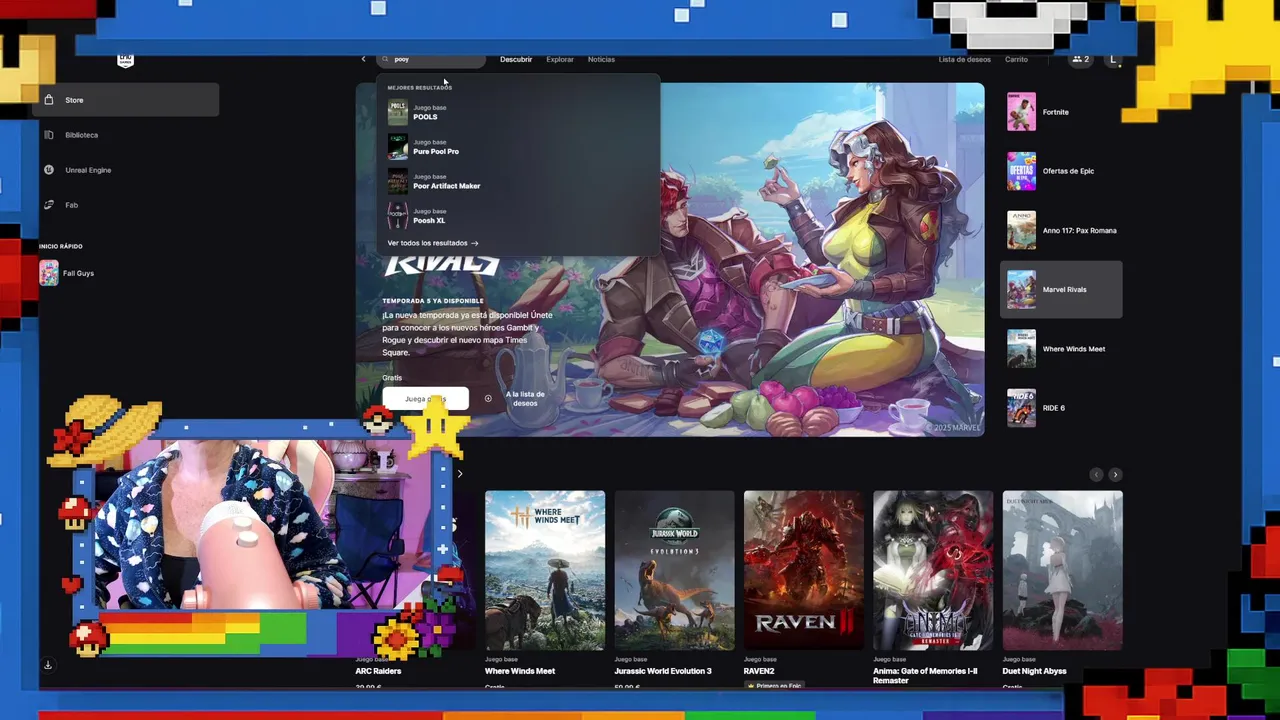
Task: Click Poor Artifact Maker result thumbnail
Action: 398,182
